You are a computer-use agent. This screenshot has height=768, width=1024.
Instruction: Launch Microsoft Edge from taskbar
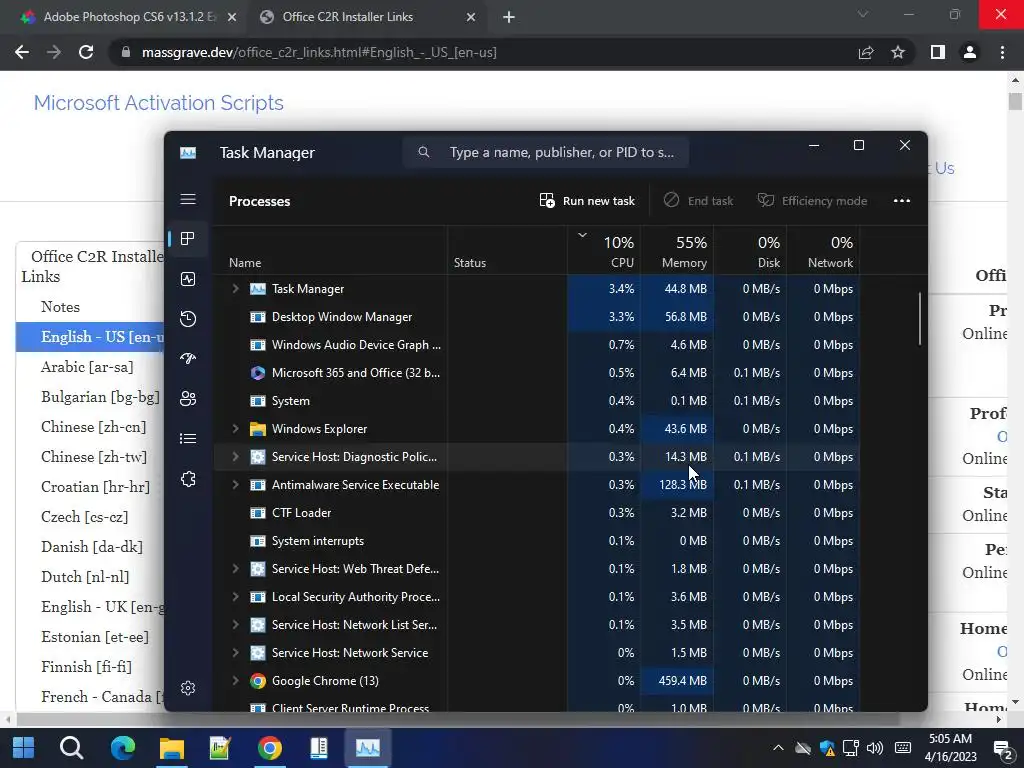point(122,748)
